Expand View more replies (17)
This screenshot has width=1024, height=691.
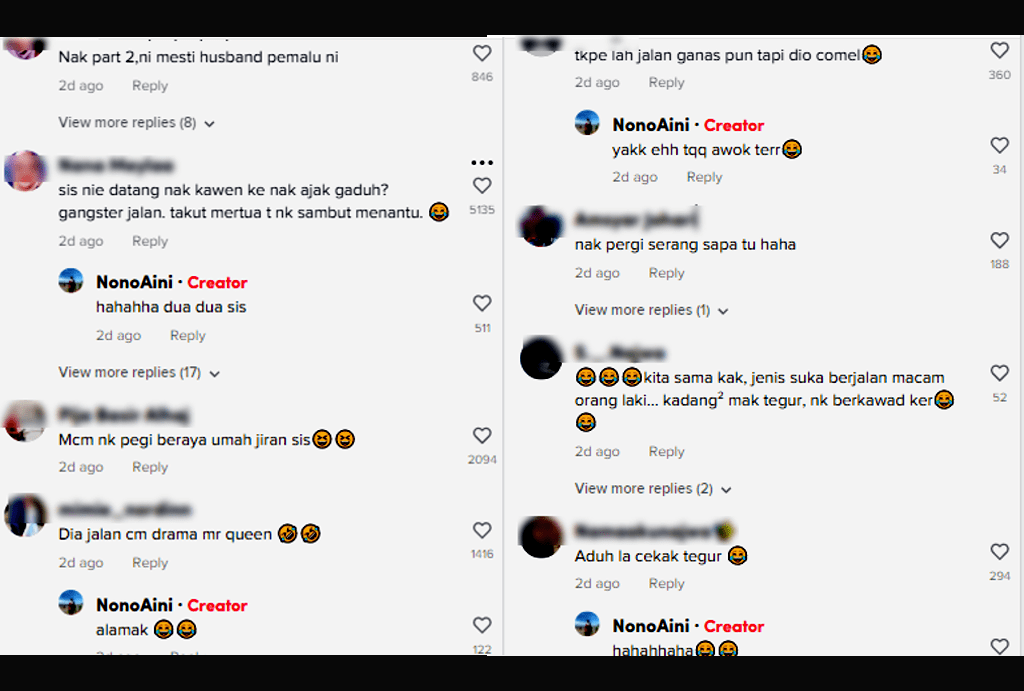(139, 372)
